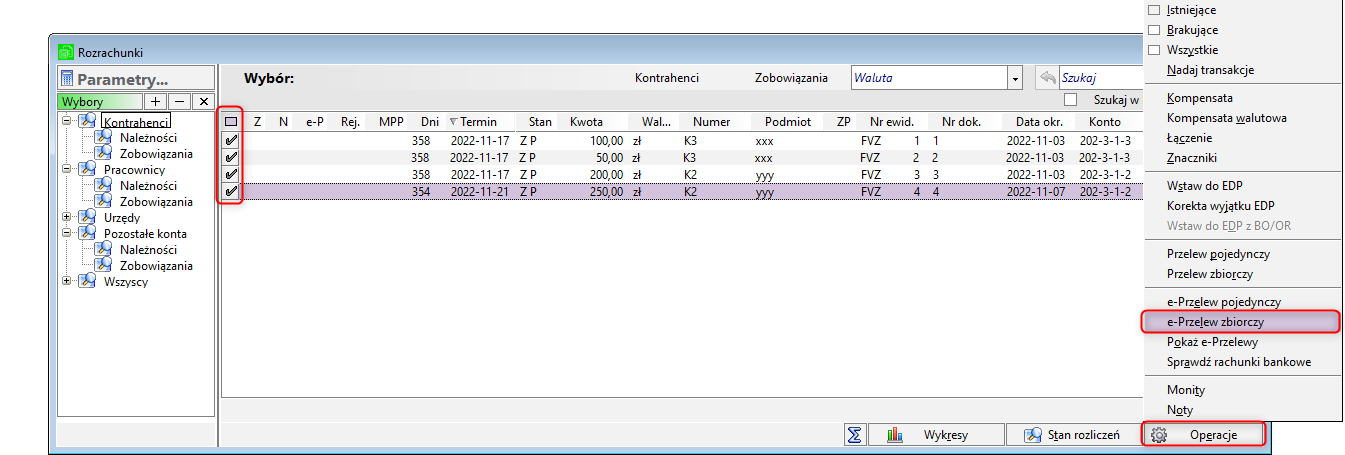The width and height of the screenshot is (1345, 455).
Task: Choose 'Kompensata walutowa' menu item
Action: [x=1240, y=118]
